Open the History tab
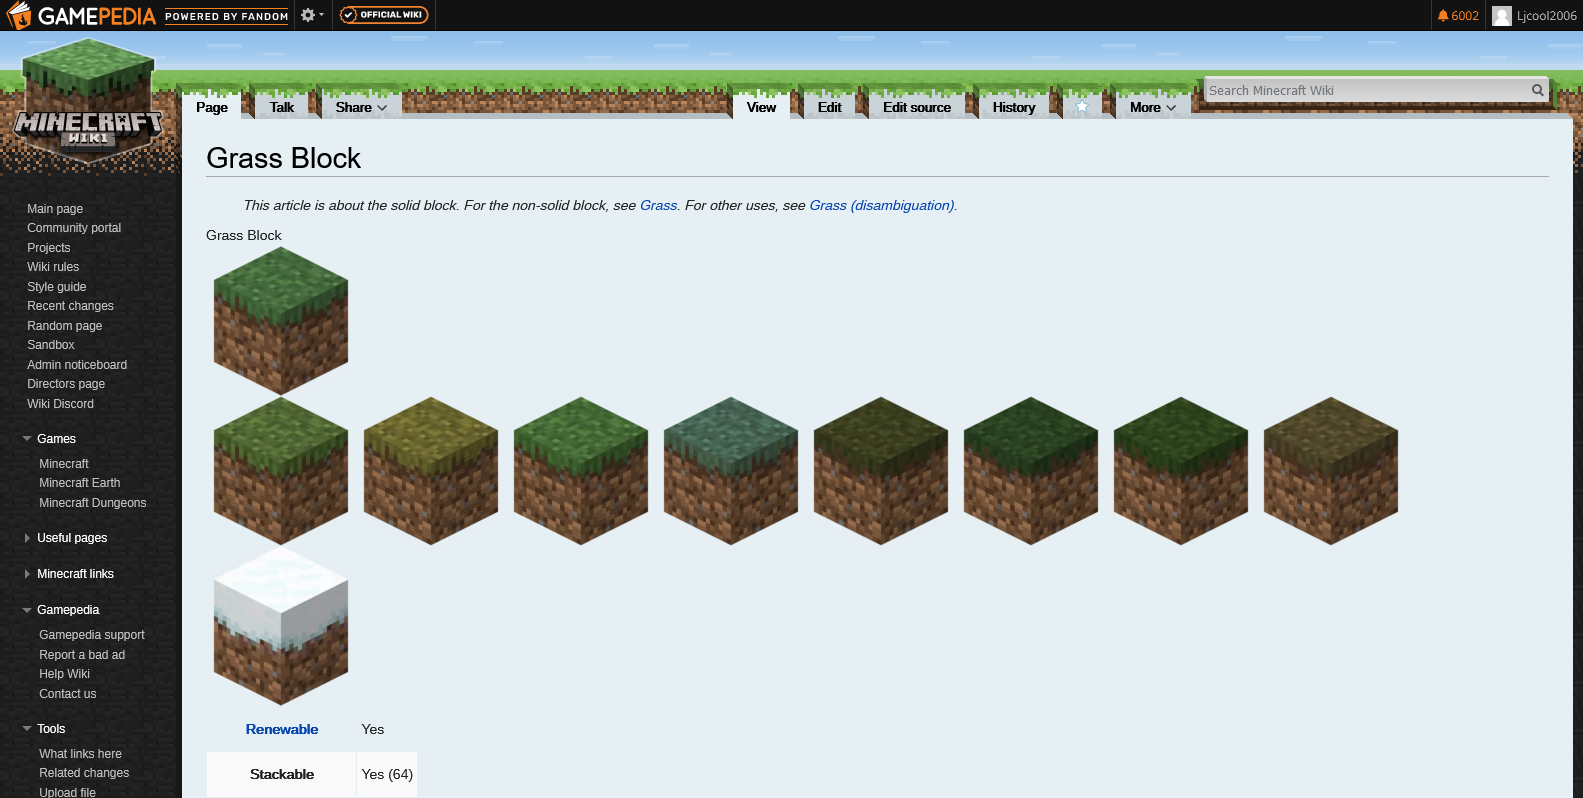Image resolution: width=1583 pixels, height=798 pixels. pos(1014,107)
